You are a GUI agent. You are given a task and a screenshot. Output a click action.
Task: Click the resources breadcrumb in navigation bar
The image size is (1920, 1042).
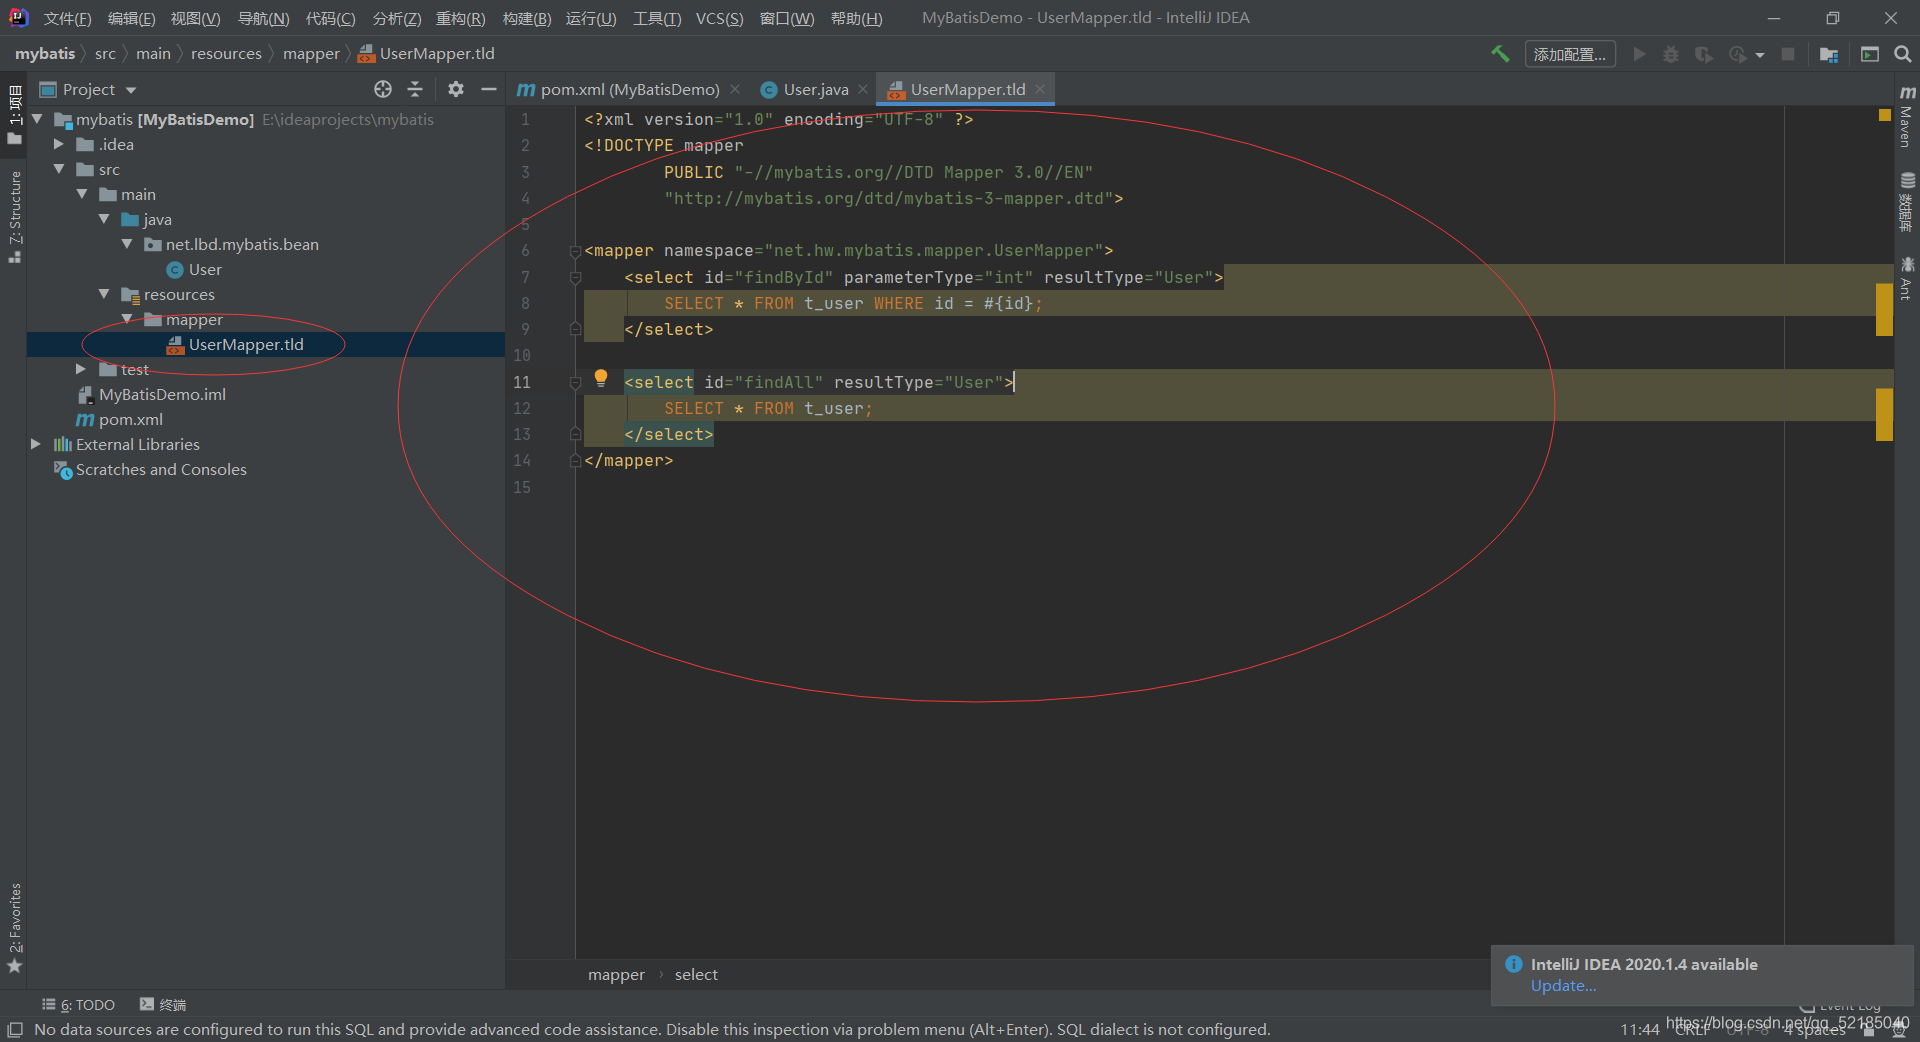point(226,54)
